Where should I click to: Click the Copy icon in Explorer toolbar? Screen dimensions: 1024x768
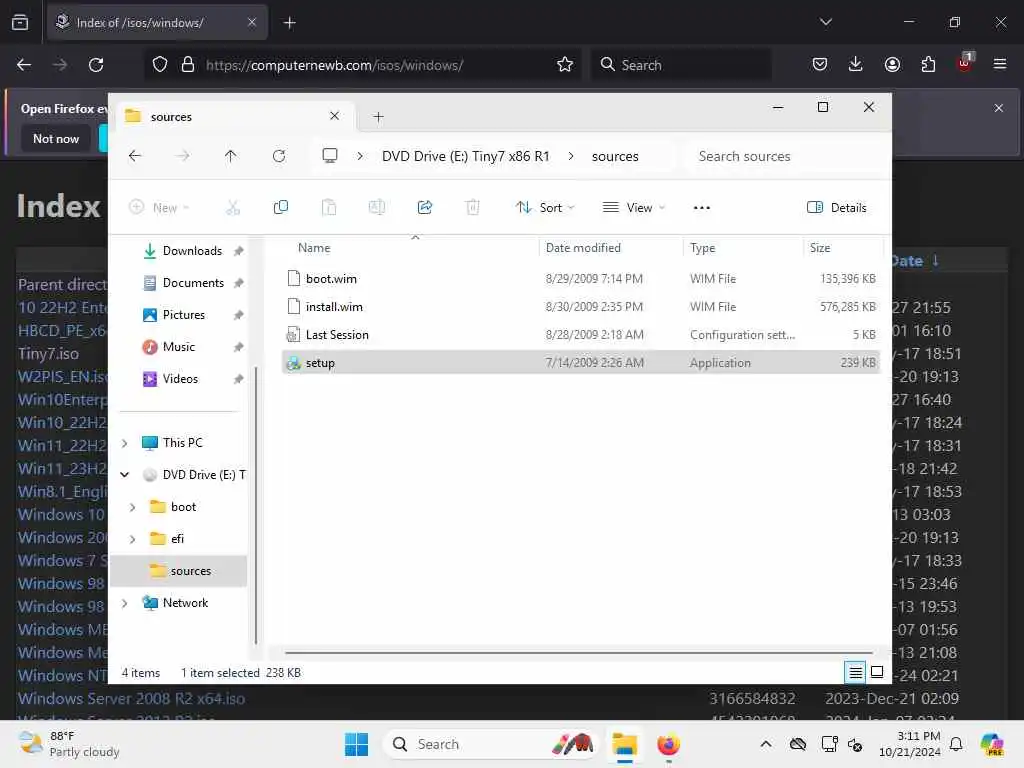[x=281, y=208]
